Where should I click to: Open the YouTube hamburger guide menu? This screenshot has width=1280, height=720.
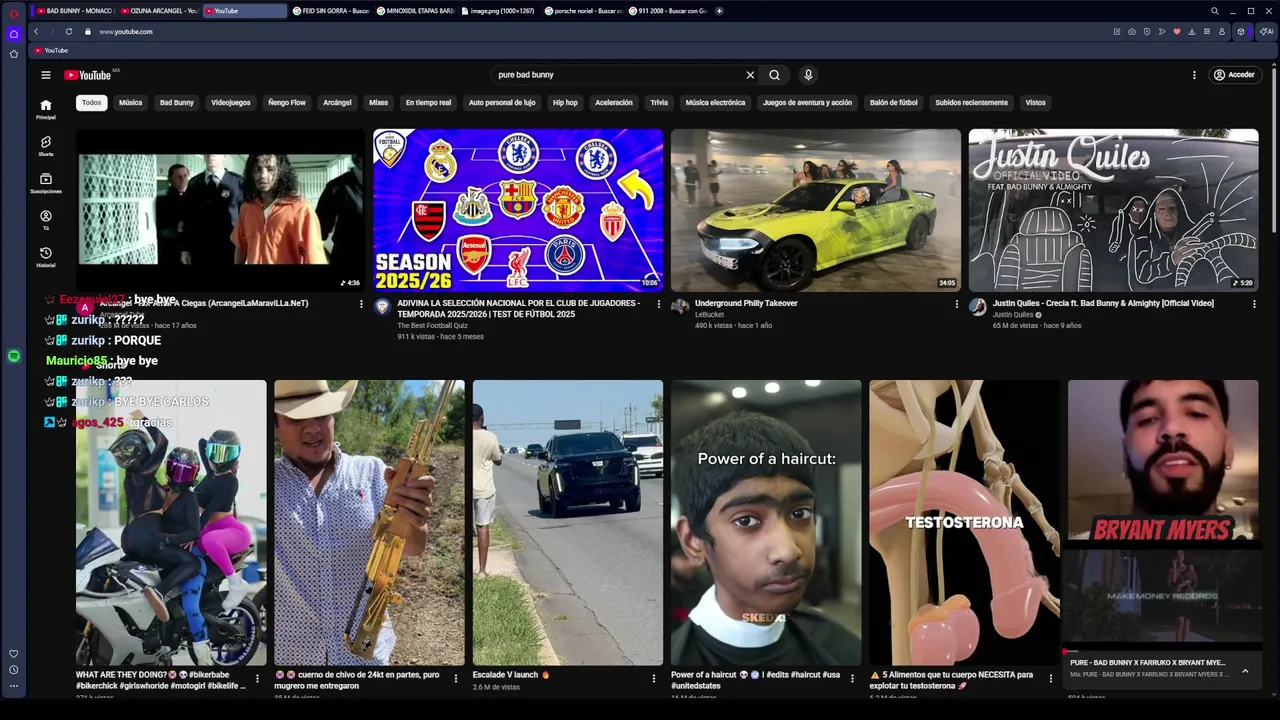click(45, 75)
